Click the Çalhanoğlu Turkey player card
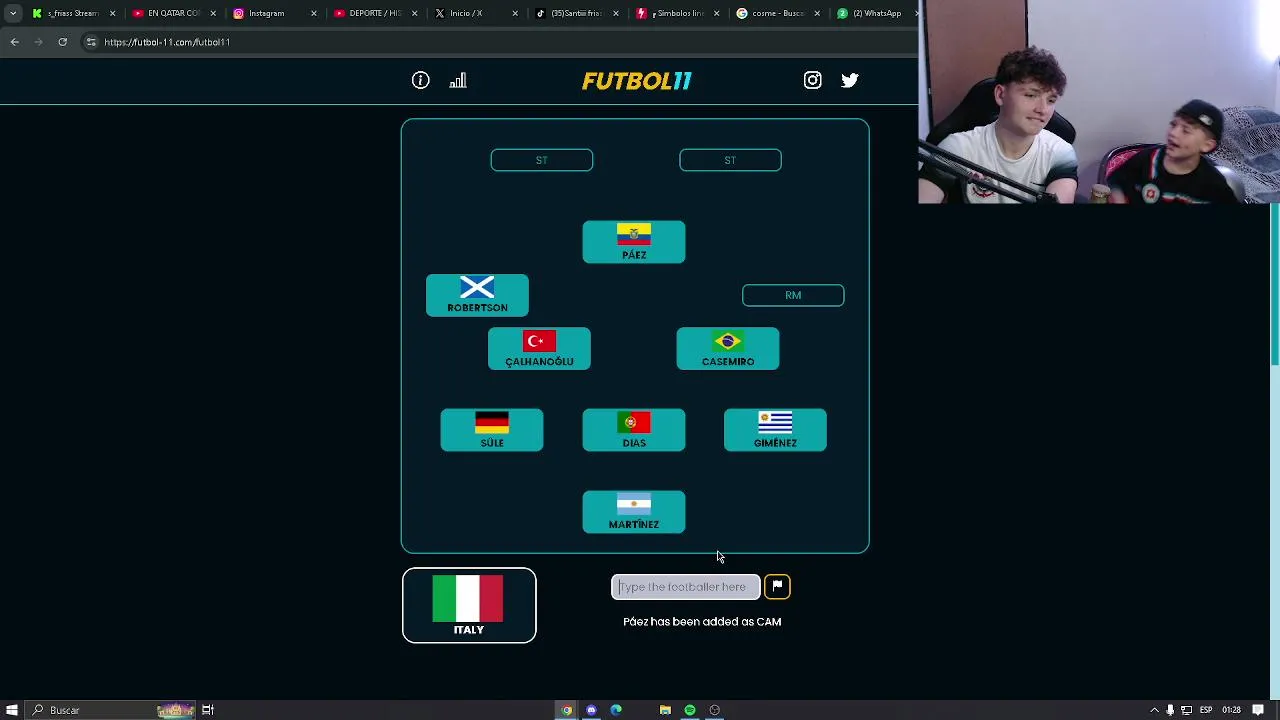 [x=539, y=349]
